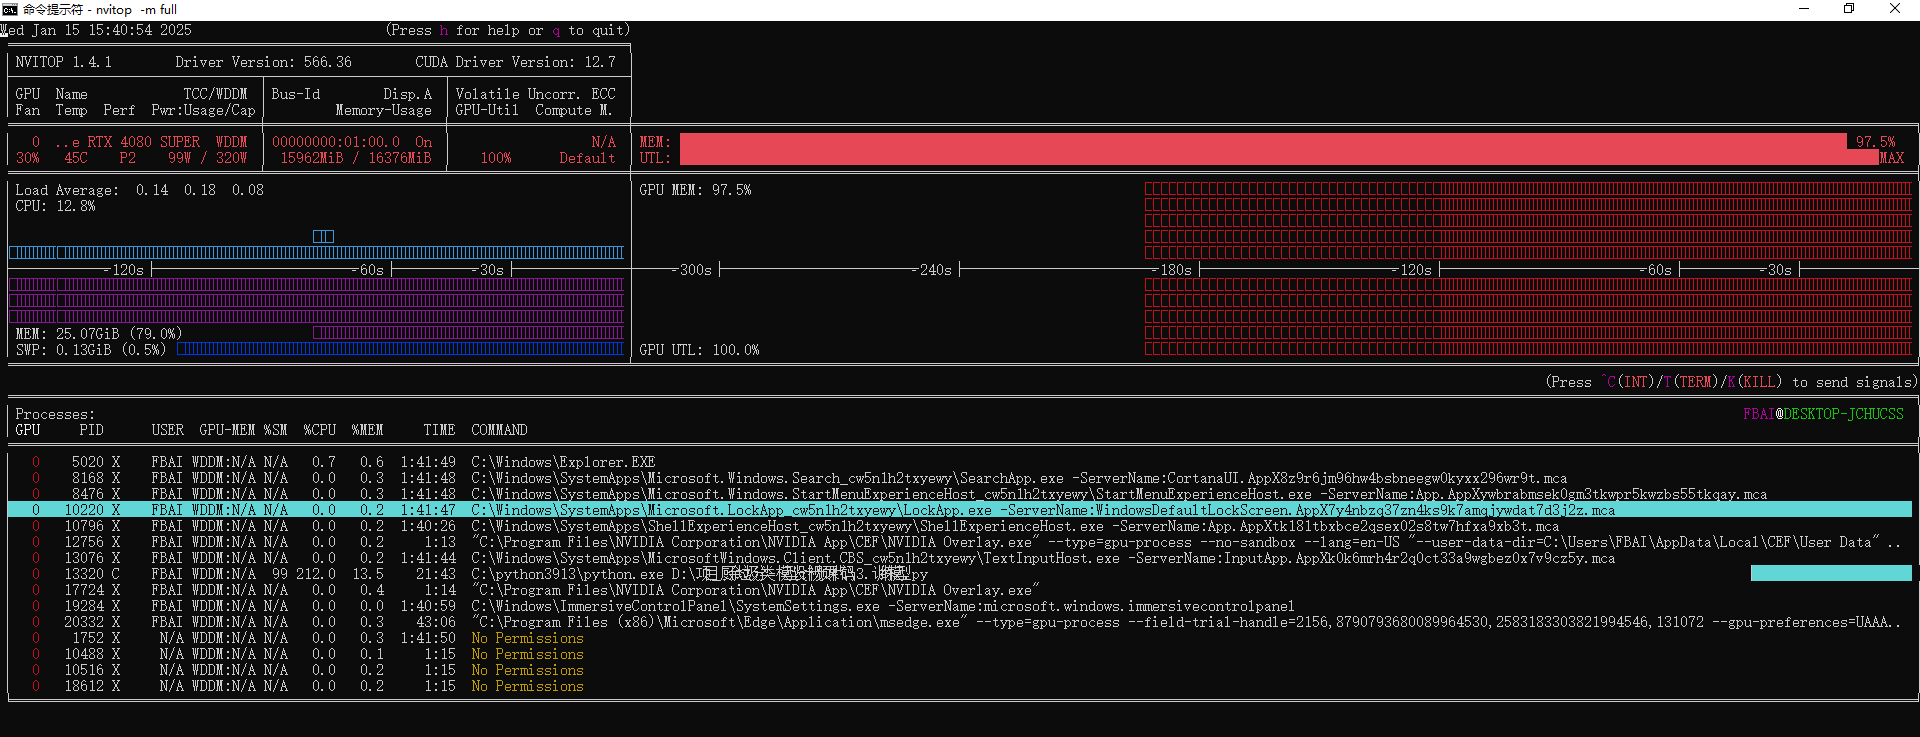The height and width of the screenshot is (737, 1920).
Task: Click GPU name RTX 4080 SUPER
Action: [143, 142]
